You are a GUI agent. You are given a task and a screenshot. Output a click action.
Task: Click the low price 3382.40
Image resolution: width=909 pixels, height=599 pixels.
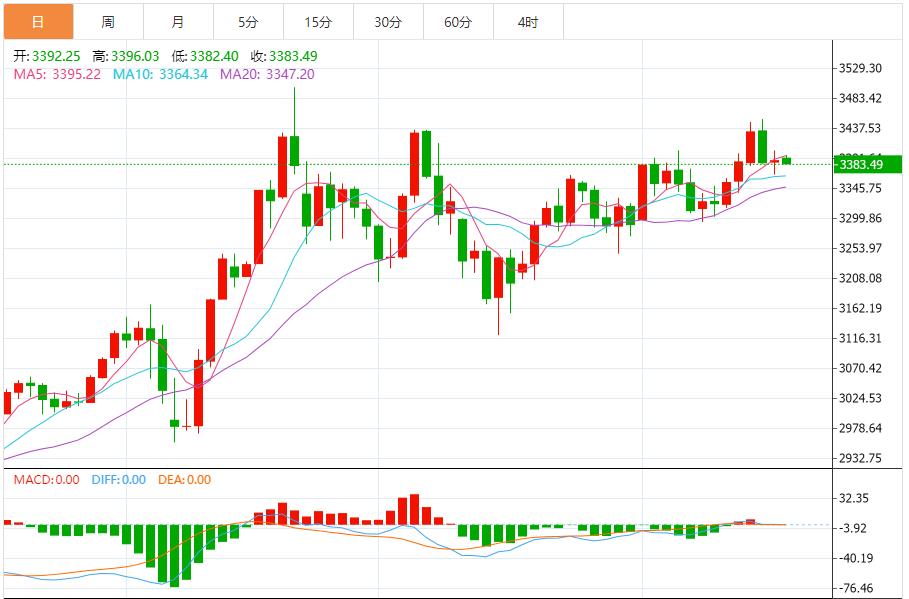pos(214,56)
